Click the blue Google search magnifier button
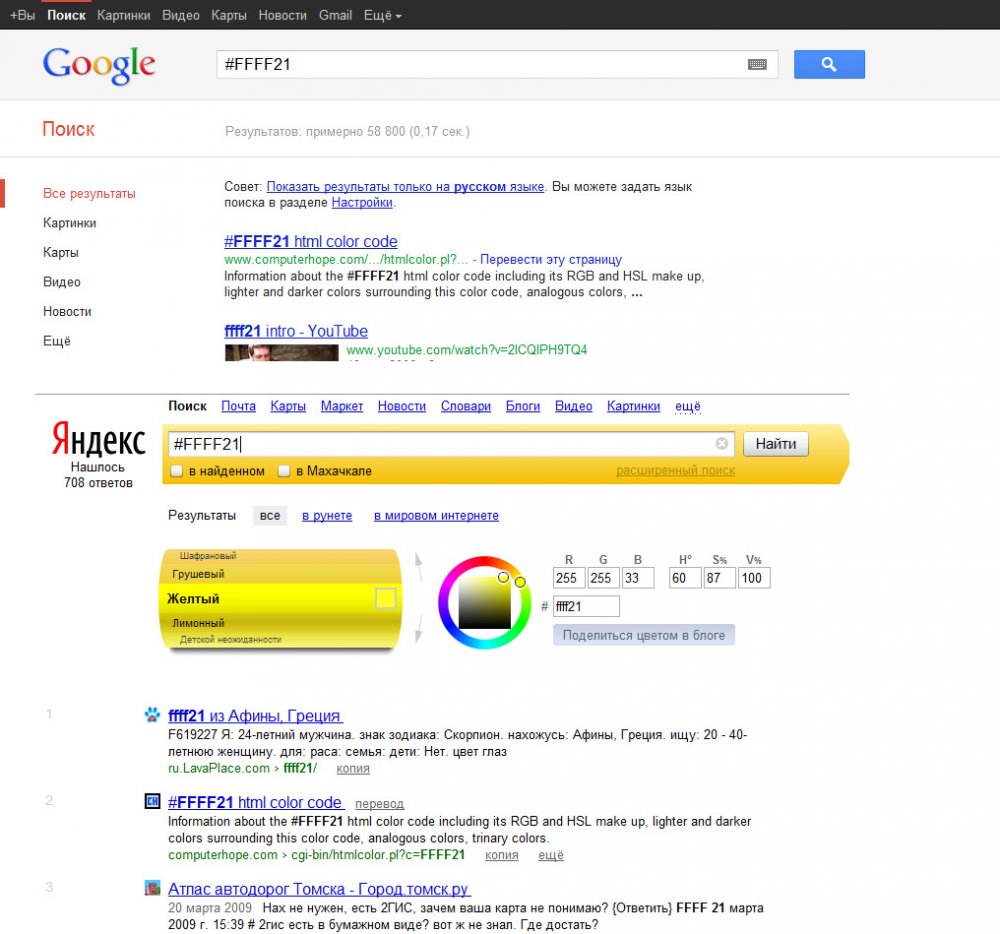Viewport: 1000px width, 934px height. coord(829,64)
